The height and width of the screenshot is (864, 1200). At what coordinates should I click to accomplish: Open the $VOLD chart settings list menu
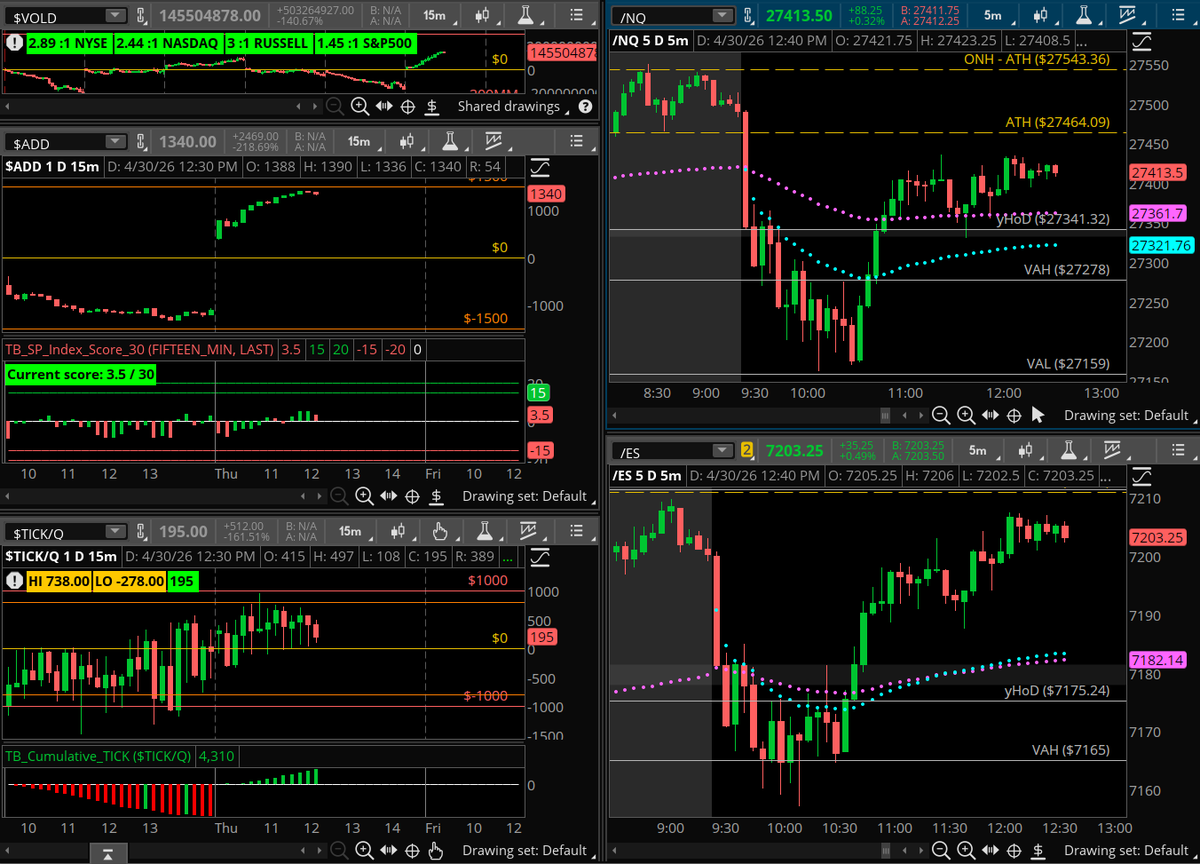[574, 15]
